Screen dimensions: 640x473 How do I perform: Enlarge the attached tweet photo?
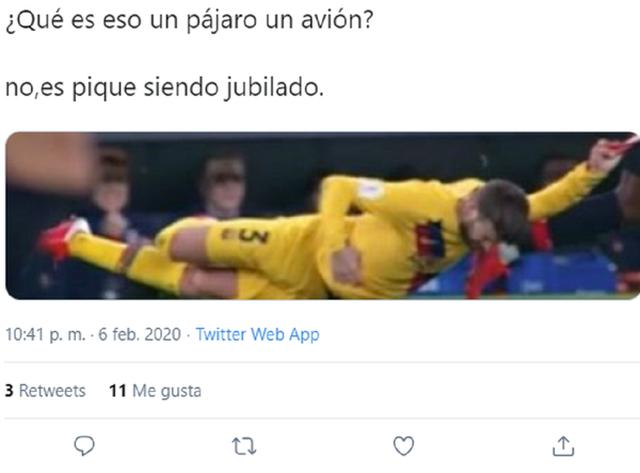point(322,215)
